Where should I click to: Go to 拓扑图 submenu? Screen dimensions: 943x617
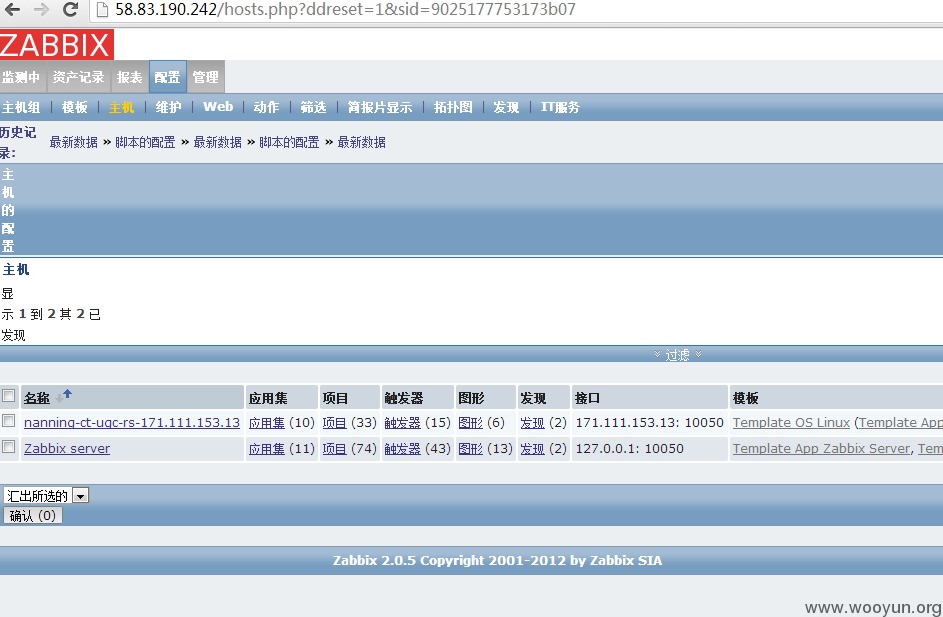coord(453,107)
